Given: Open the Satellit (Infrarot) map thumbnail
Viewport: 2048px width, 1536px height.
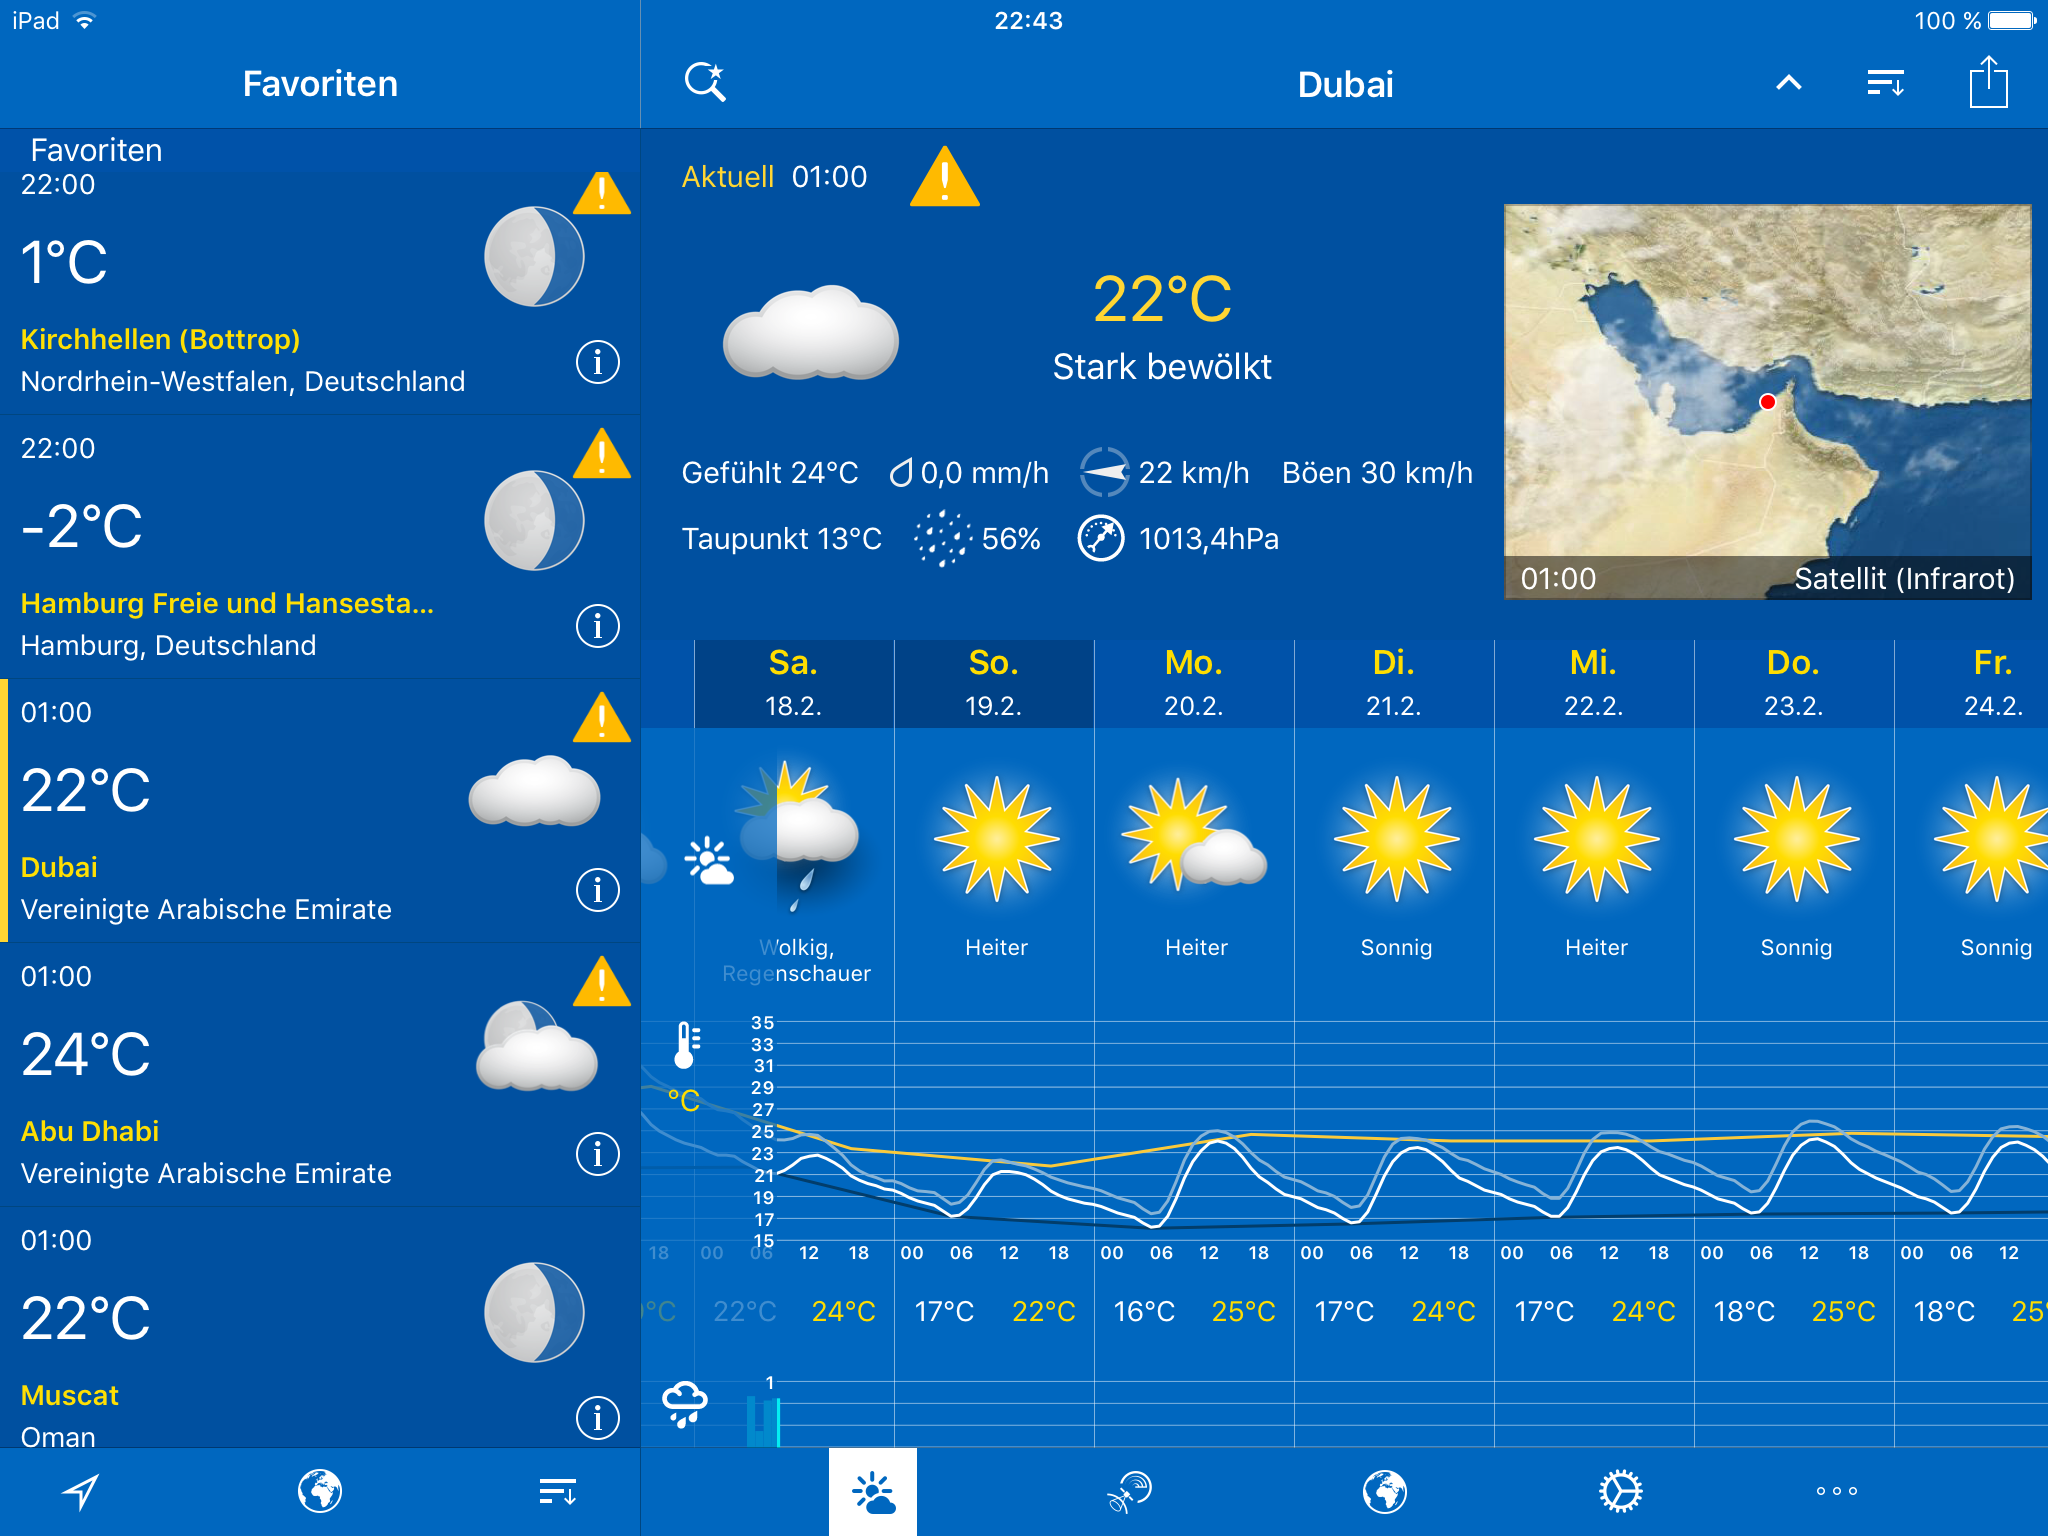Looking at the screenshot, I should [x=1767, y=401].
